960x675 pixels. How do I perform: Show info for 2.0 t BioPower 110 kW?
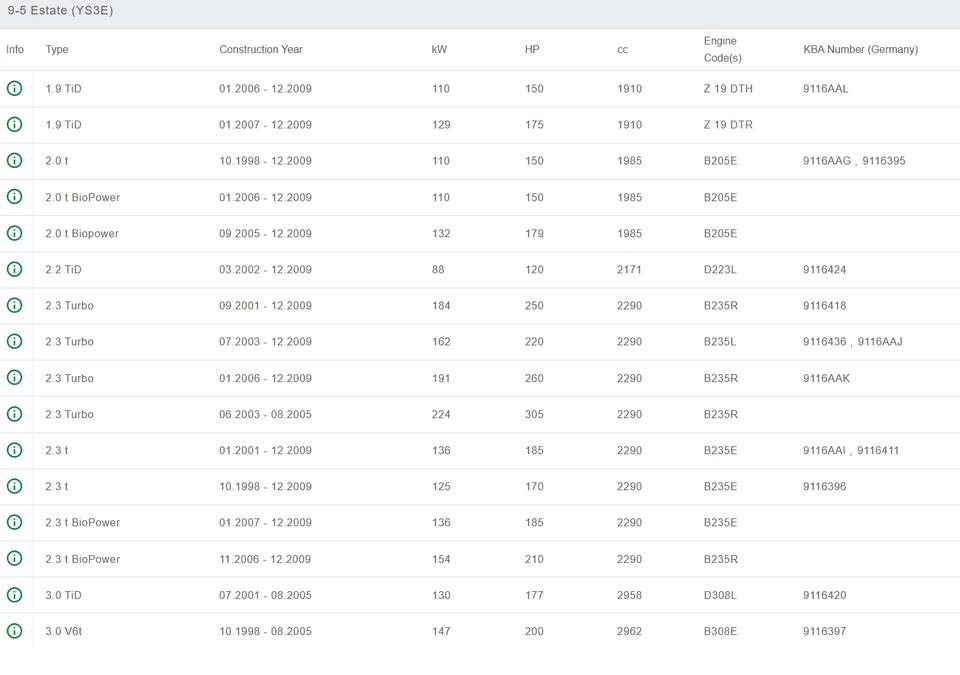coord(14,197)
